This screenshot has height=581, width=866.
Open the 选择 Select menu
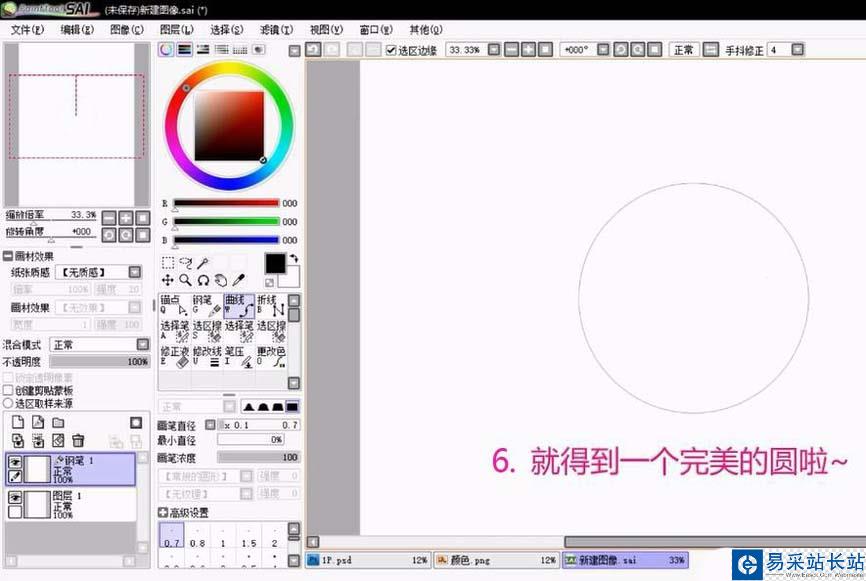226,29
